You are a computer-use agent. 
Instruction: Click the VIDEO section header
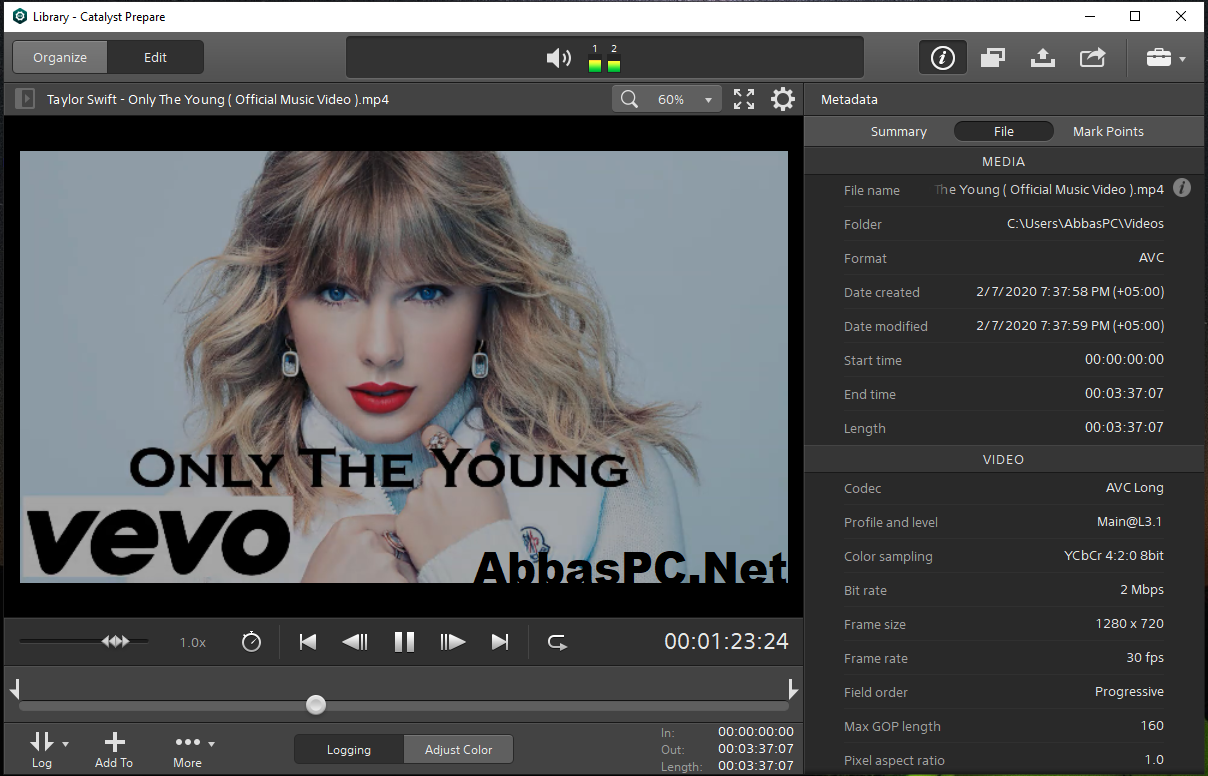click(x=1003, y=459)
